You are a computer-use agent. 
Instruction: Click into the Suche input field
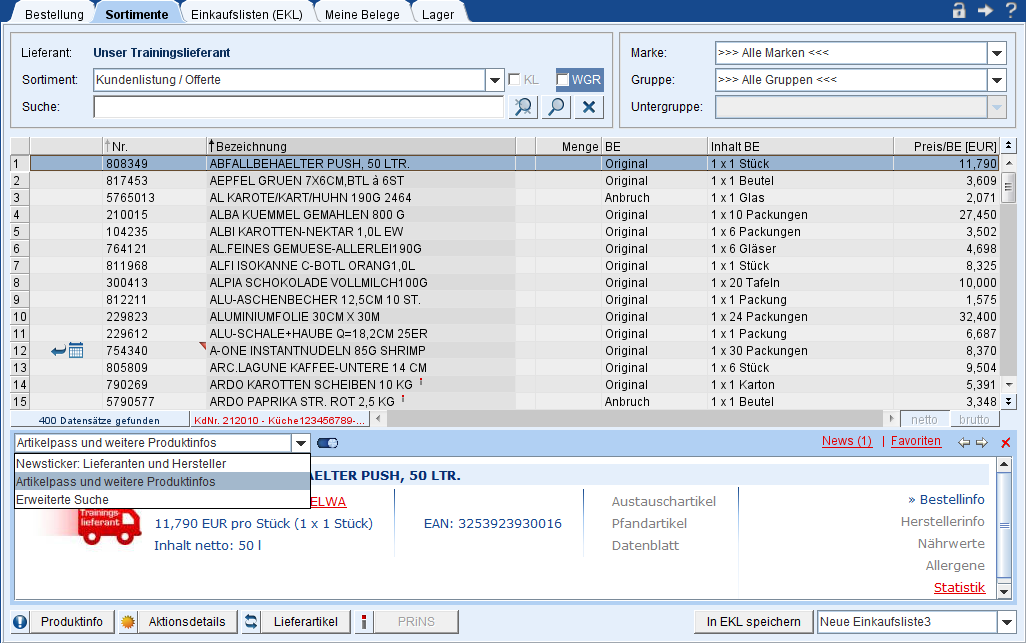[298, 107]
